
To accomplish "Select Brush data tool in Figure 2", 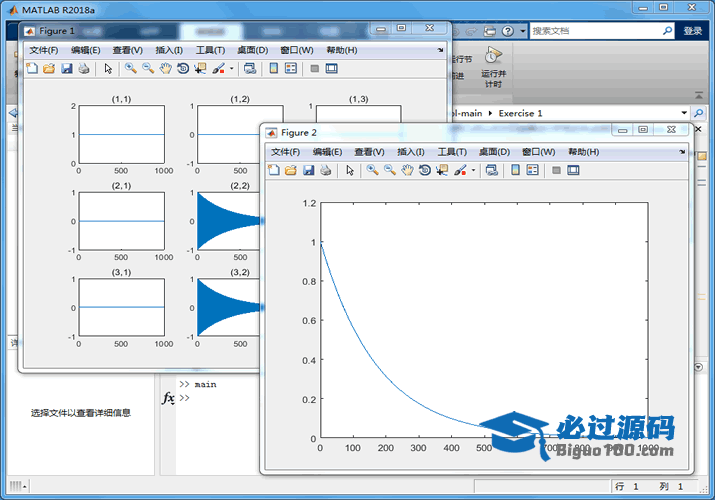I will coord(460,170).
